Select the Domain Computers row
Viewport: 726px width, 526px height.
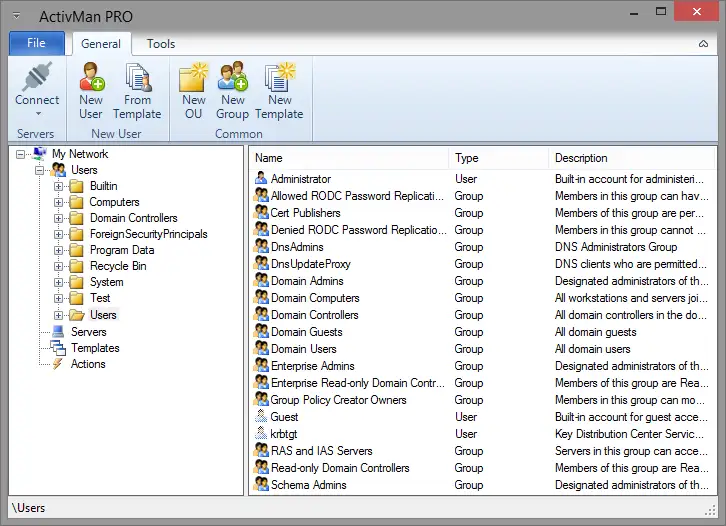tap(483, 298)
